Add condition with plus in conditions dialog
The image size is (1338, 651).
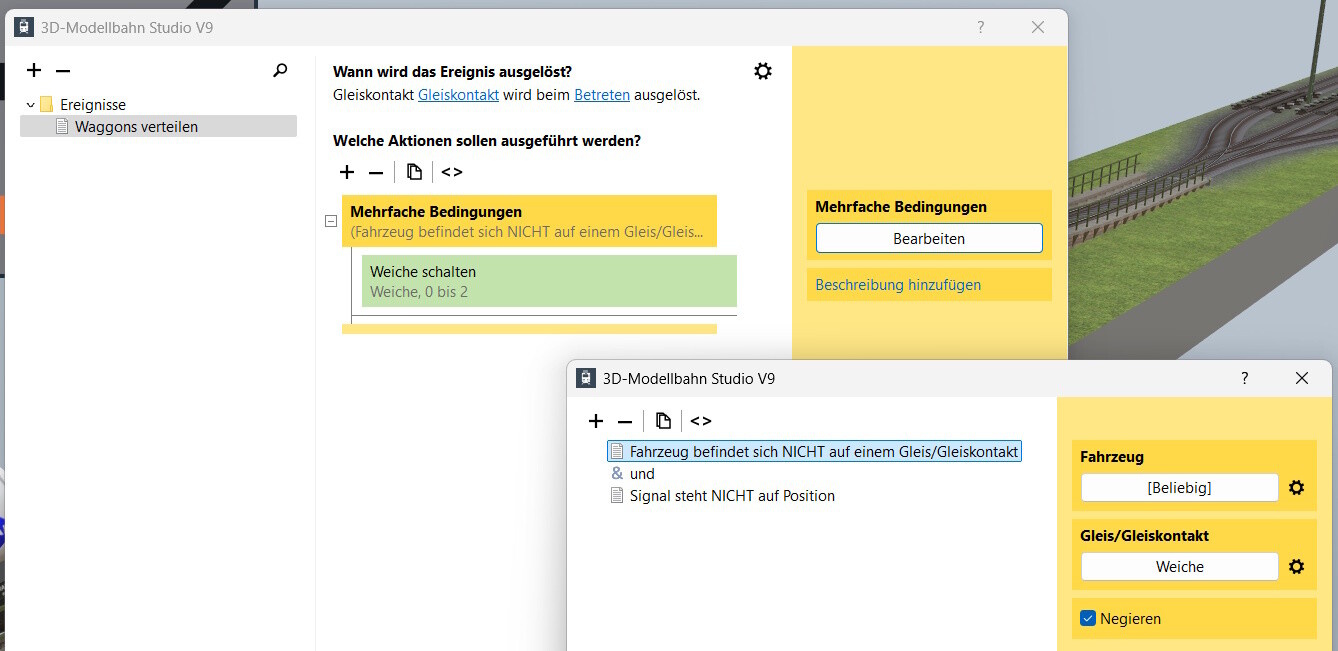tap(596, 421)
